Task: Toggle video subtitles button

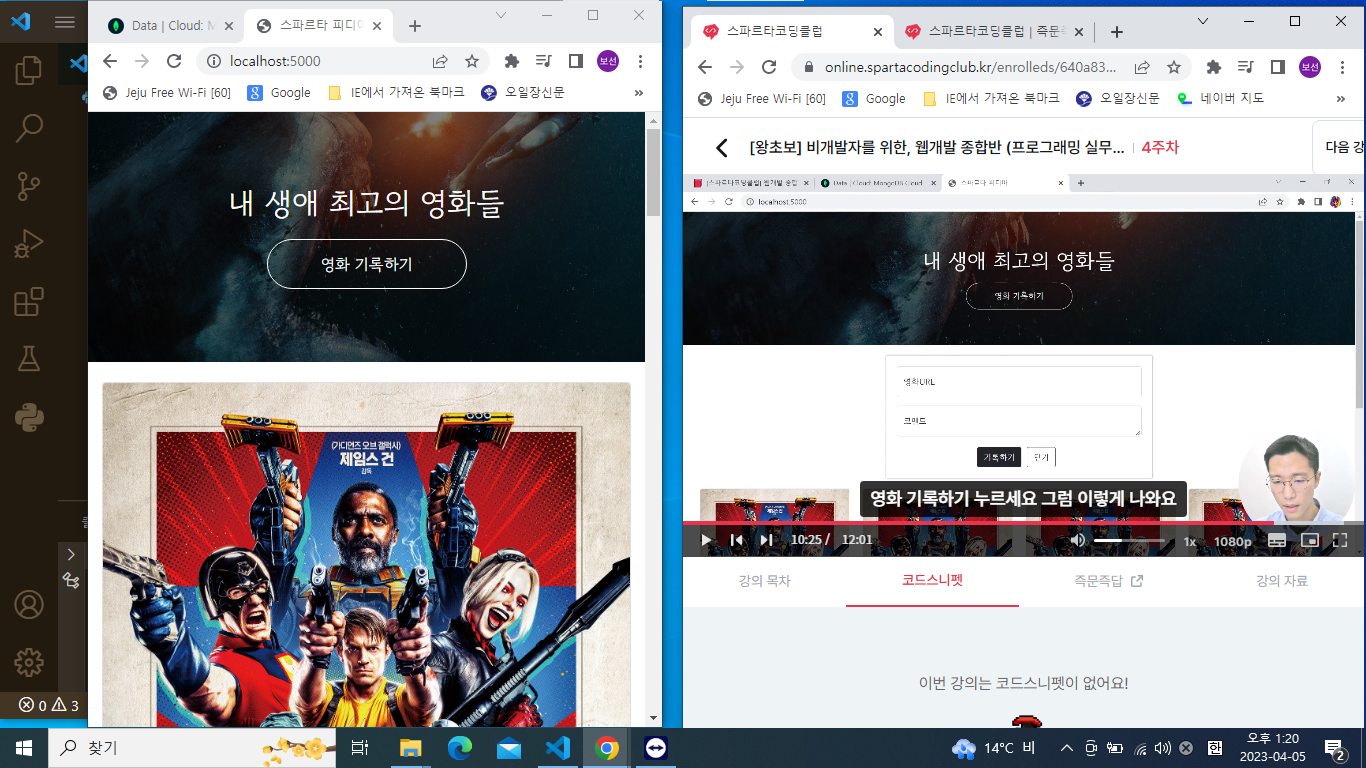Action: 1277,540
